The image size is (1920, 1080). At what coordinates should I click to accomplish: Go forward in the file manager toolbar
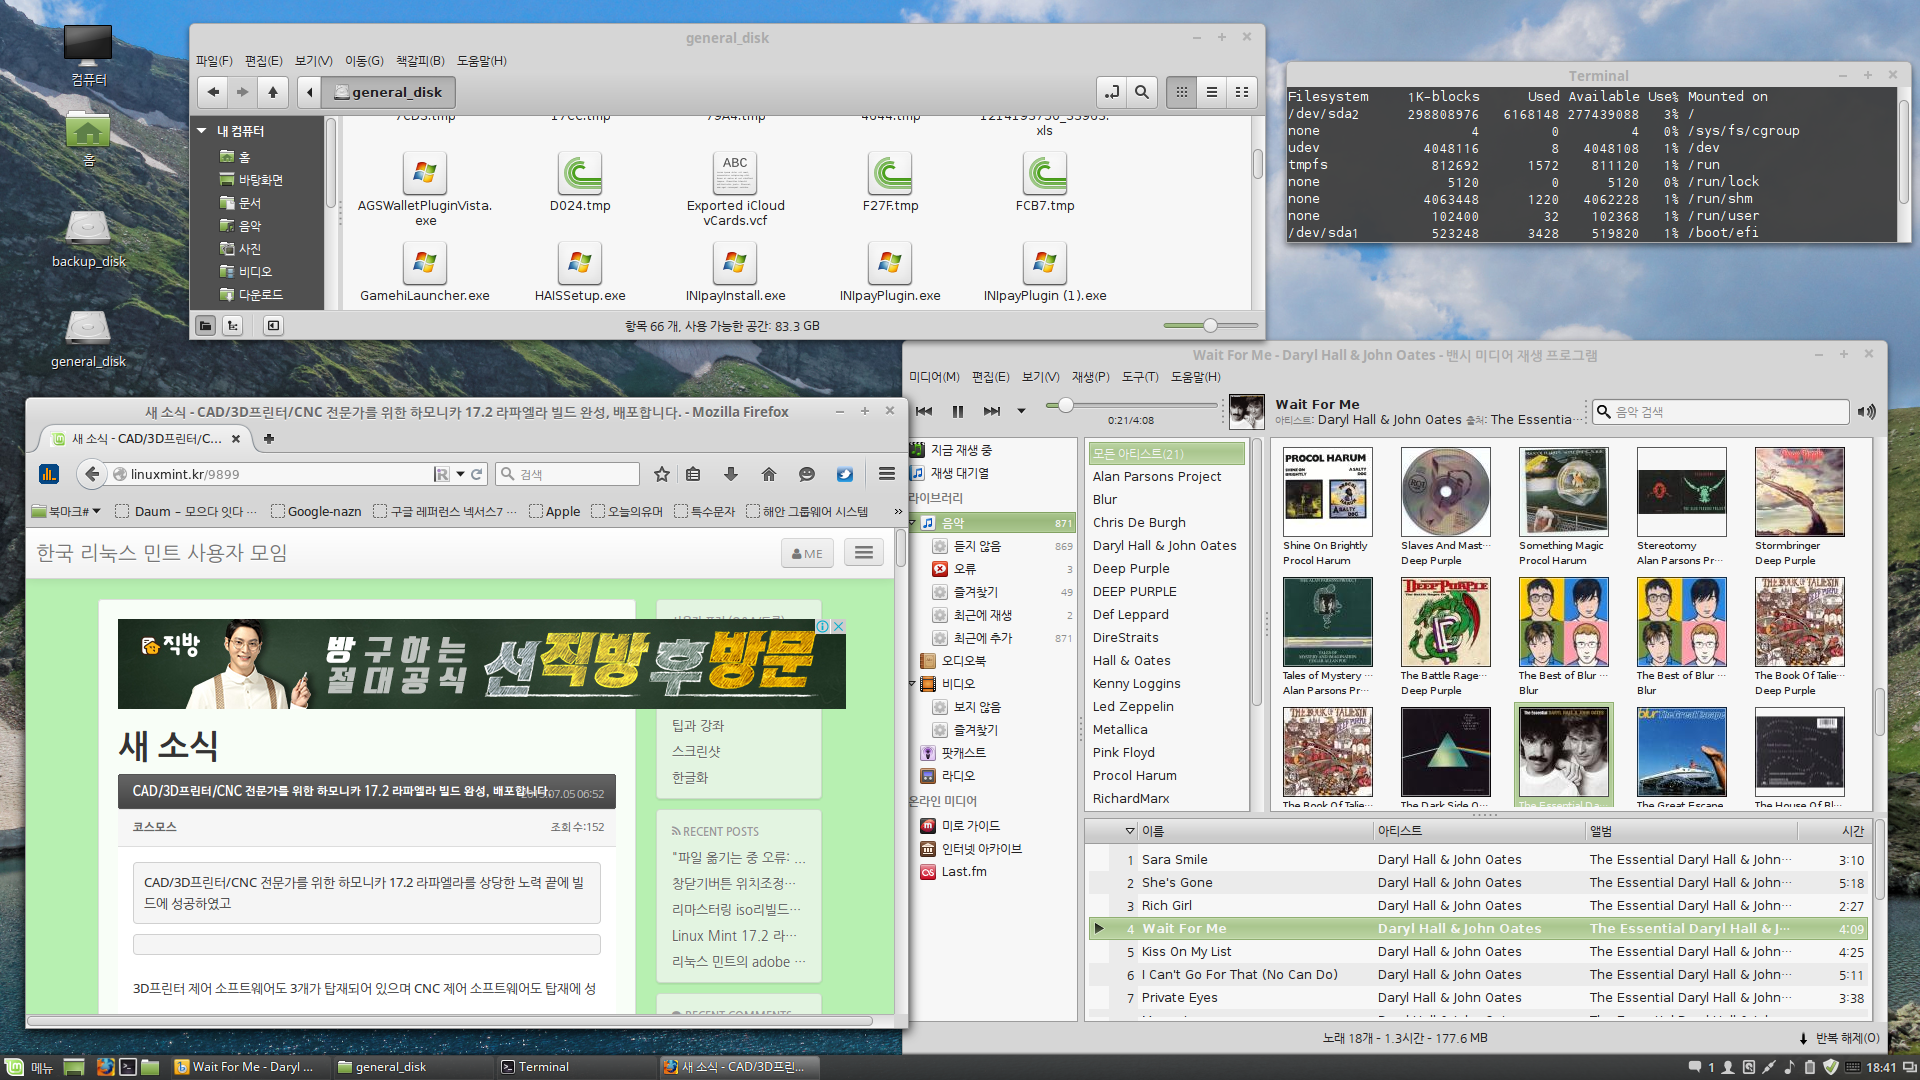pyautogui.click(x=242, y=92)
